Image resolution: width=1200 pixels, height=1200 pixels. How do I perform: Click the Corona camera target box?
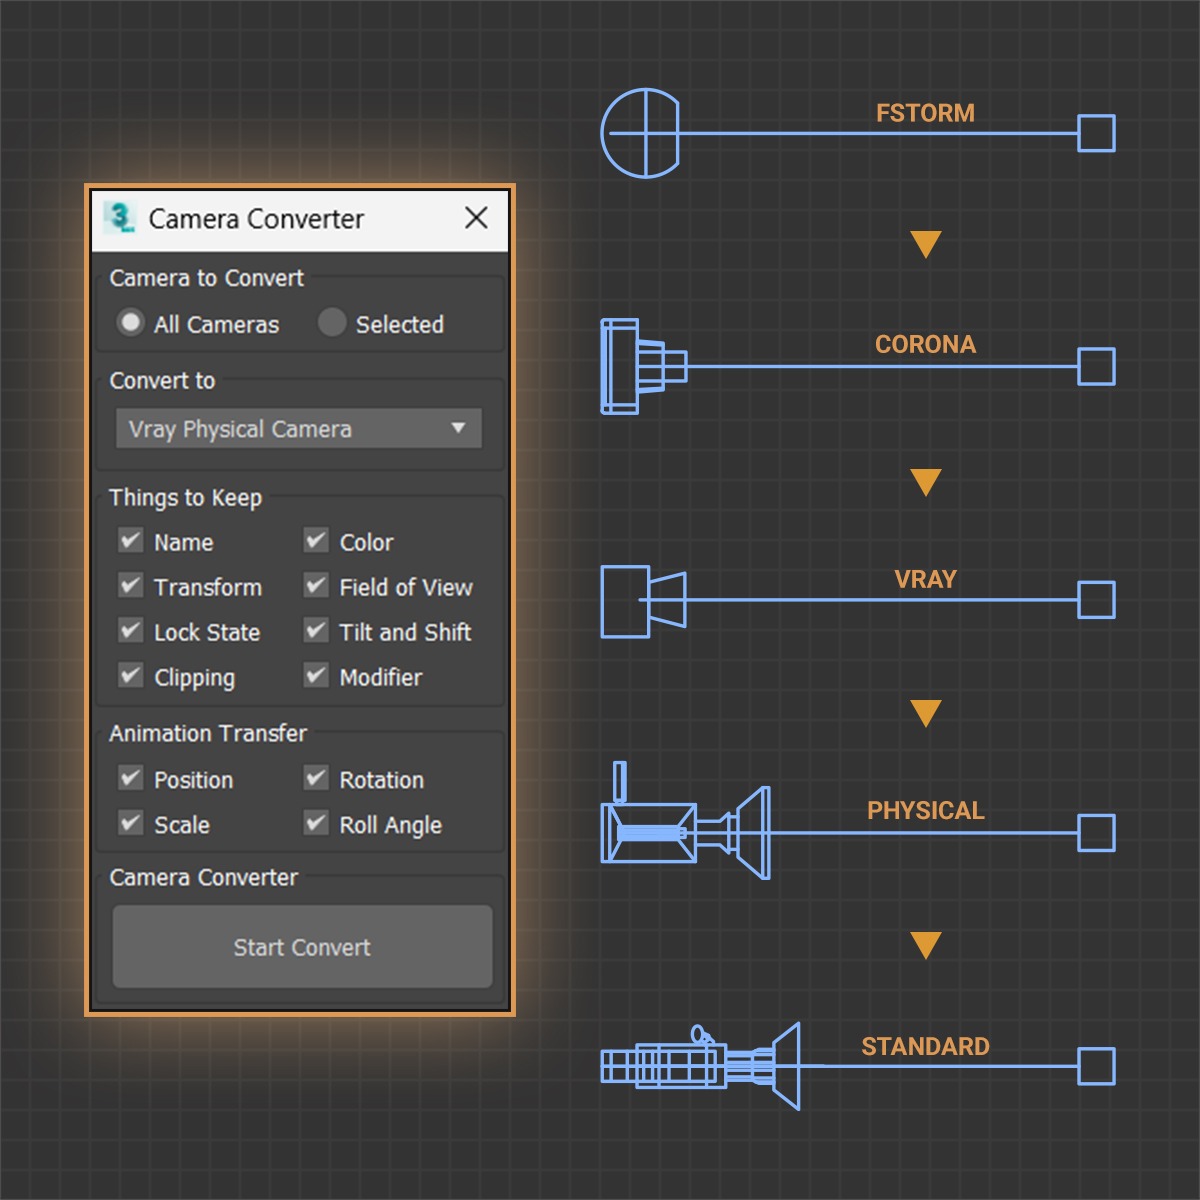click(x=1096, y=366)
